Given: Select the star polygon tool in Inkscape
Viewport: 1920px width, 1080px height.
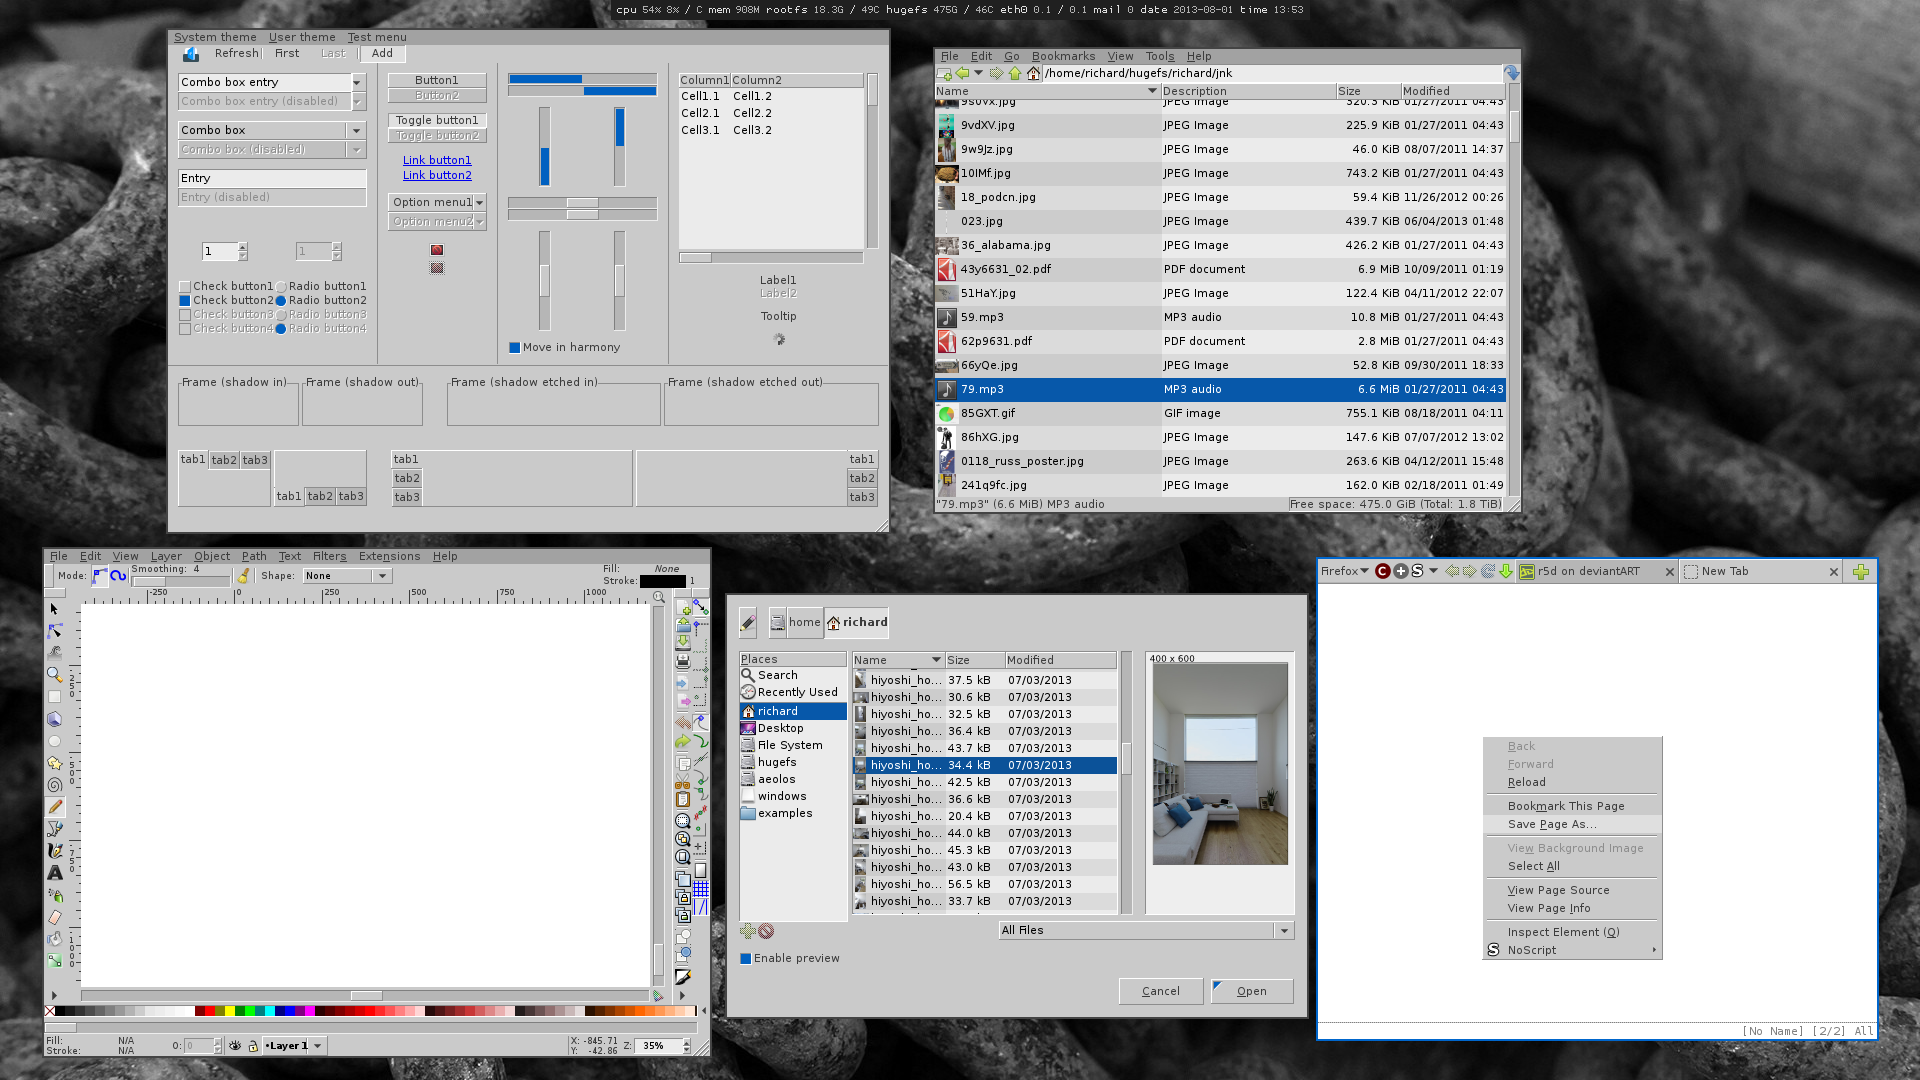Looking at the screenshot, I should (x=54, y=763).
